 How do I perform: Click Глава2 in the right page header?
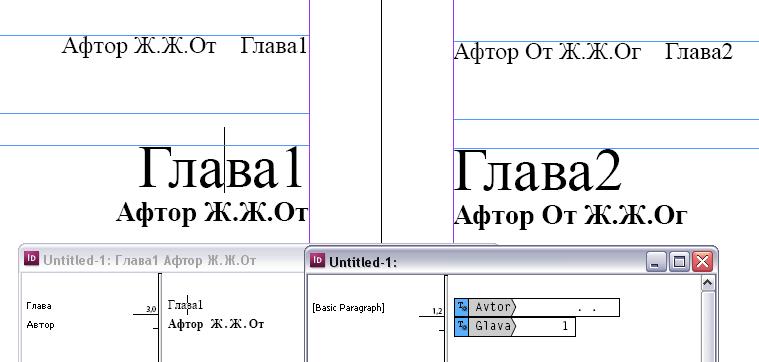click(x=699, y=51)
